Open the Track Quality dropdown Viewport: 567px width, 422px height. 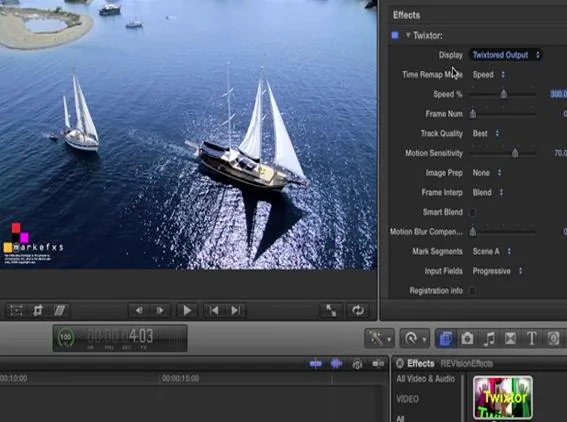coord(486,133)
